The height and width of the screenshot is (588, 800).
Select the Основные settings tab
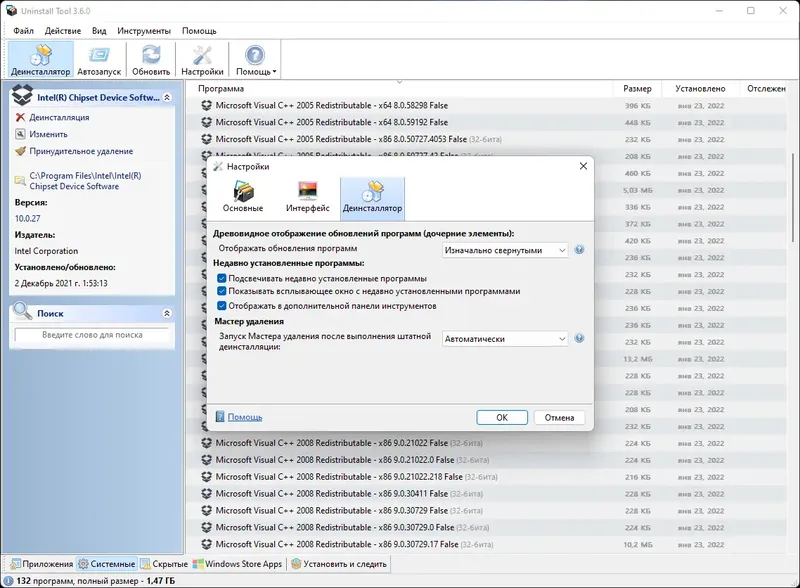[x=243, y=198]
